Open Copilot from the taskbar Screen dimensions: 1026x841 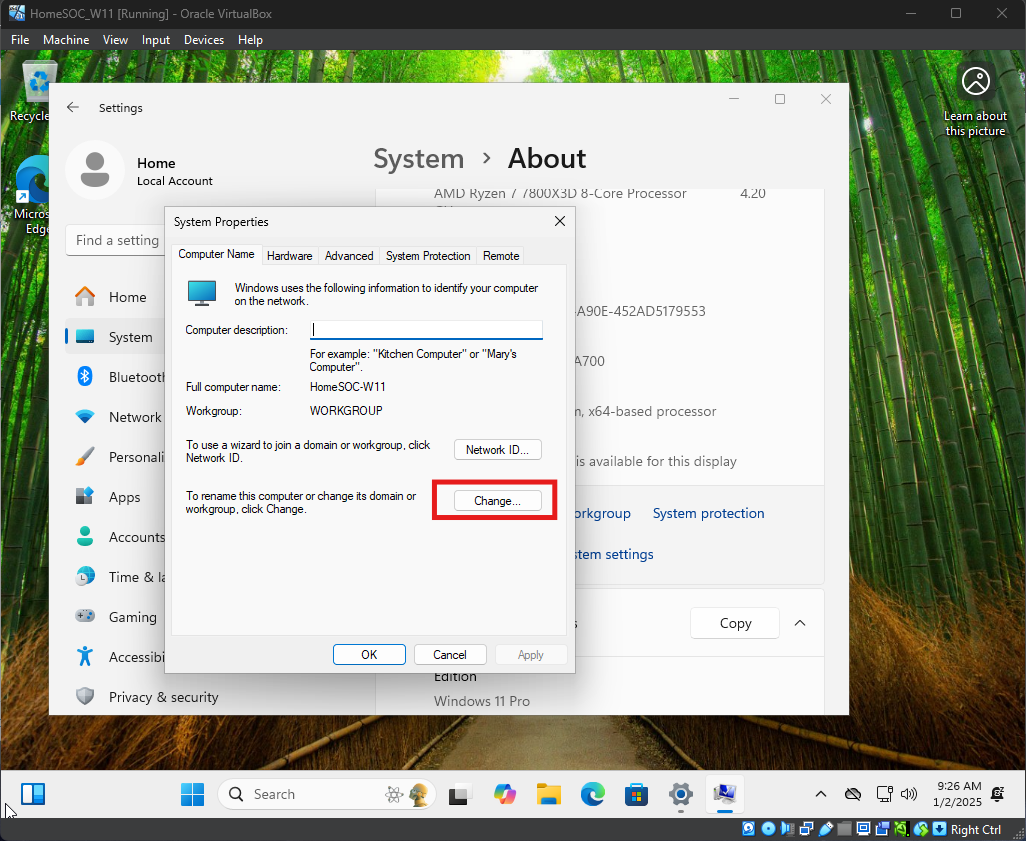[504, 795]
